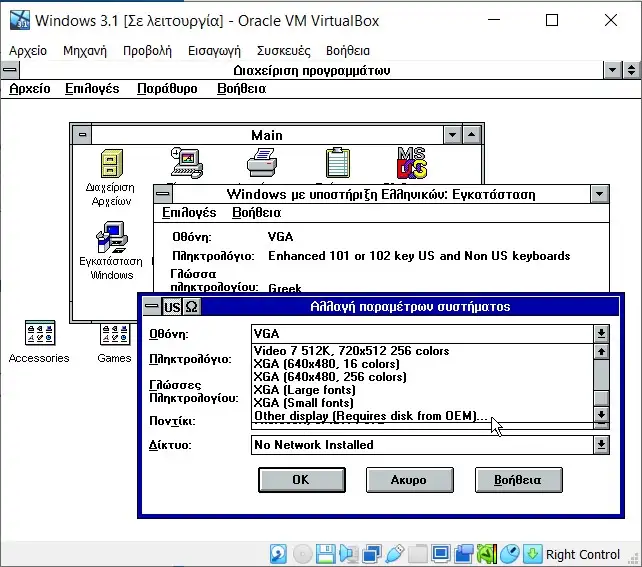The image size is (642, 567).
Task: Select XGA (640x480, 16 colors)
Action: 423,364
